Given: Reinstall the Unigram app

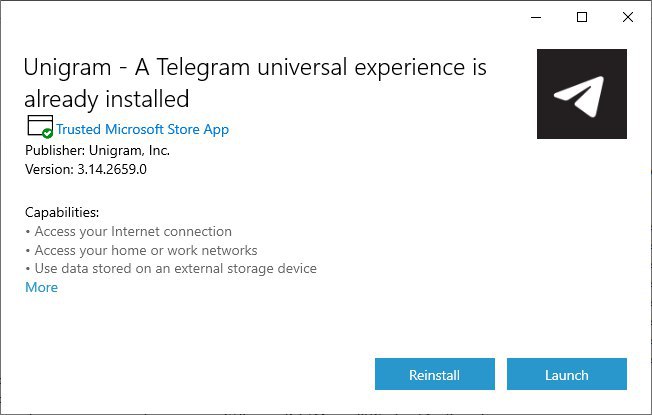Looking at the screenshot, I should pyautogui.click(x=435, y=374).
